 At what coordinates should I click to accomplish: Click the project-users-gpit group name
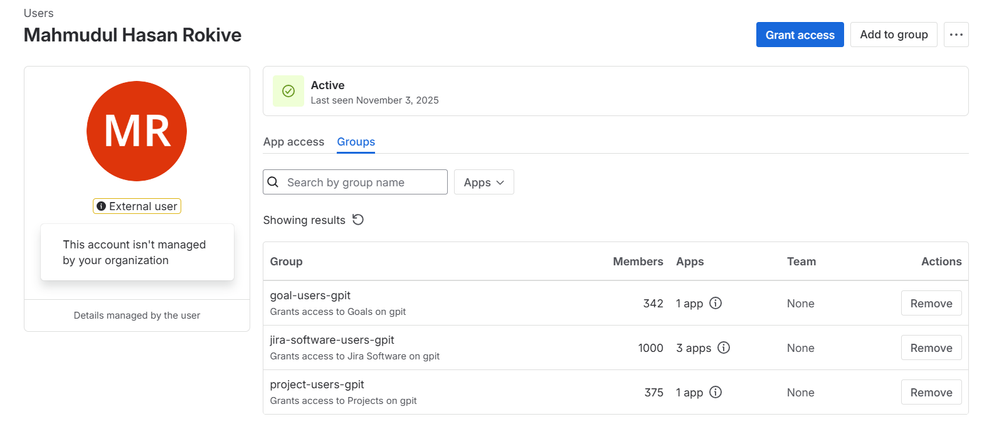[x=317, y=385]
